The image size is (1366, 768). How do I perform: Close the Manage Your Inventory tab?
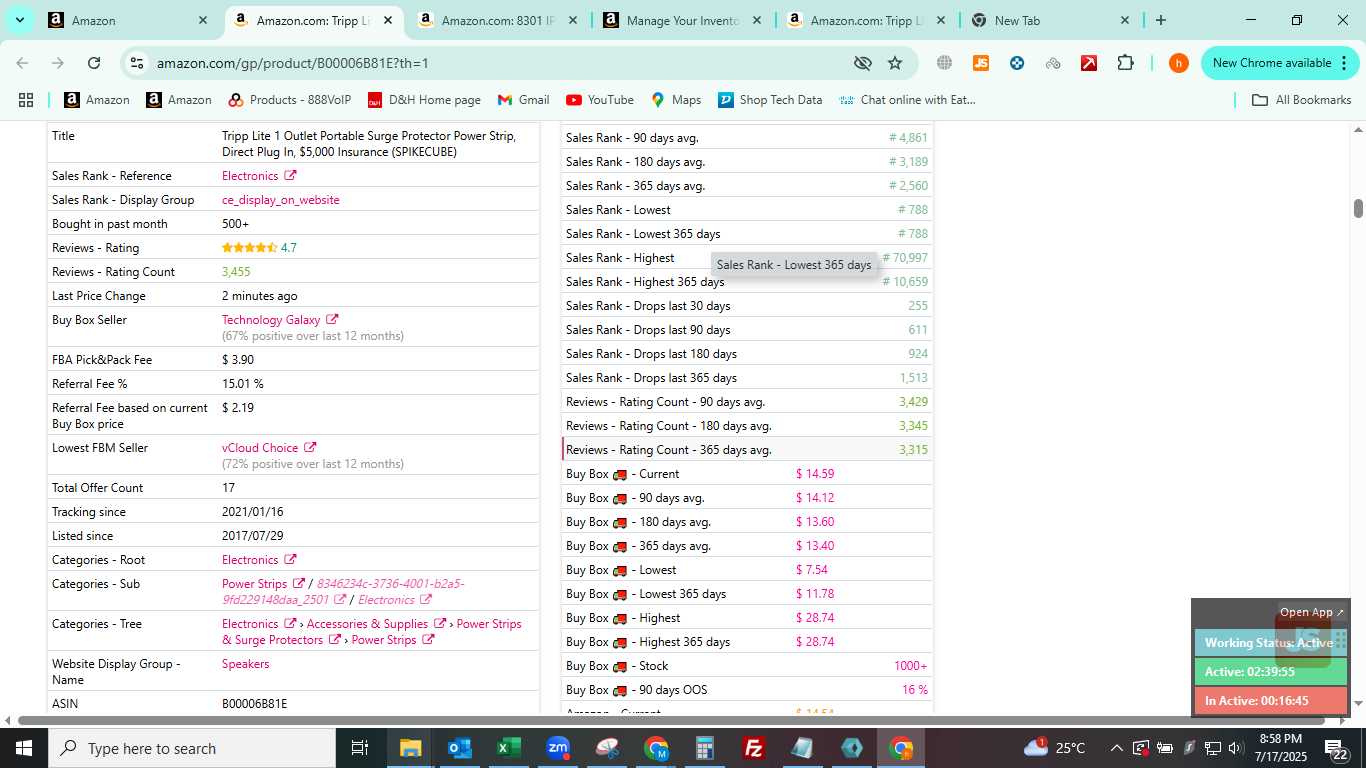756,20
